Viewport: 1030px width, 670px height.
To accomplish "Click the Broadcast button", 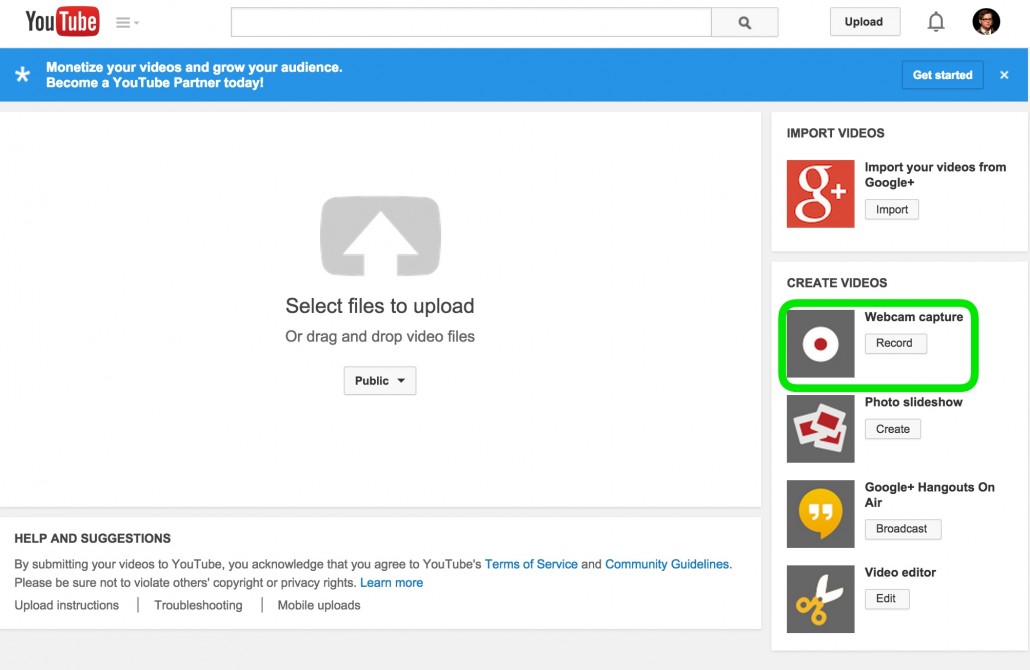I will click(x=903, y=529).
